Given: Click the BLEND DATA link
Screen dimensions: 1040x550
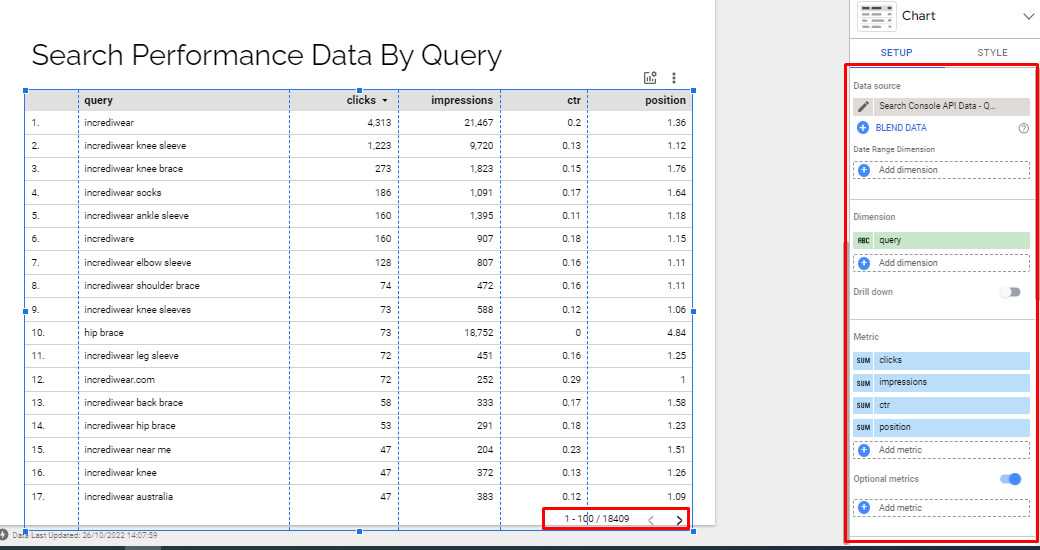Looking at the screenshot, I should pos(901,127).
